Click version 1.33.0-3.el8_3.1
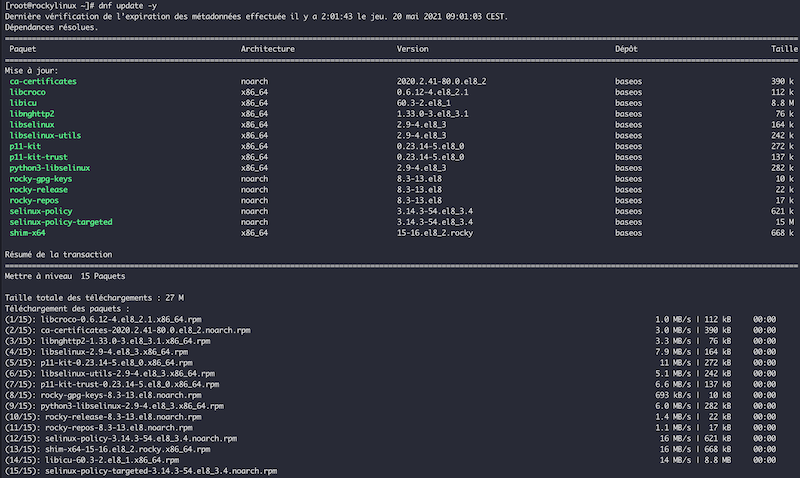This screenshot has width=800, height=478. click(432, 114)
